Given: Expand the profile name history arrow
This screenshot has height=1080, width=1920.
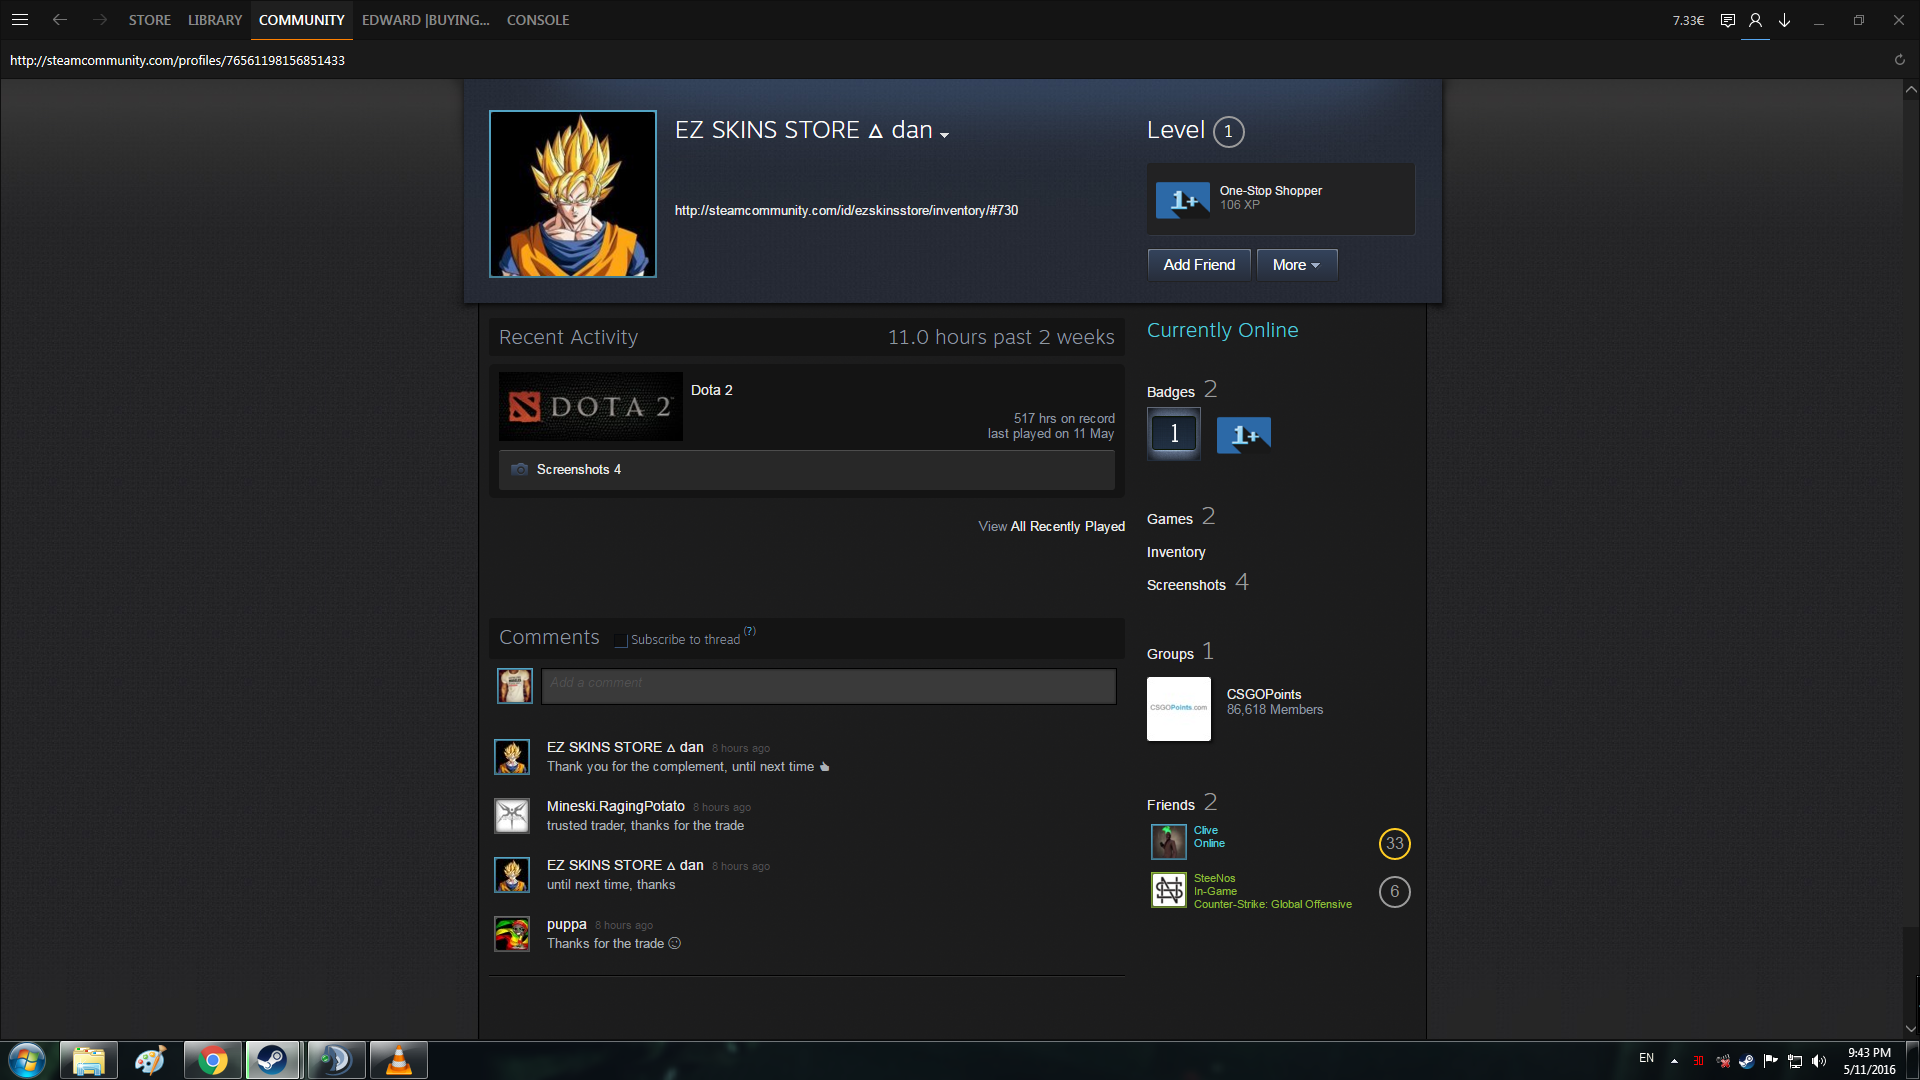Looking at the screenshot, I should 944,135.
